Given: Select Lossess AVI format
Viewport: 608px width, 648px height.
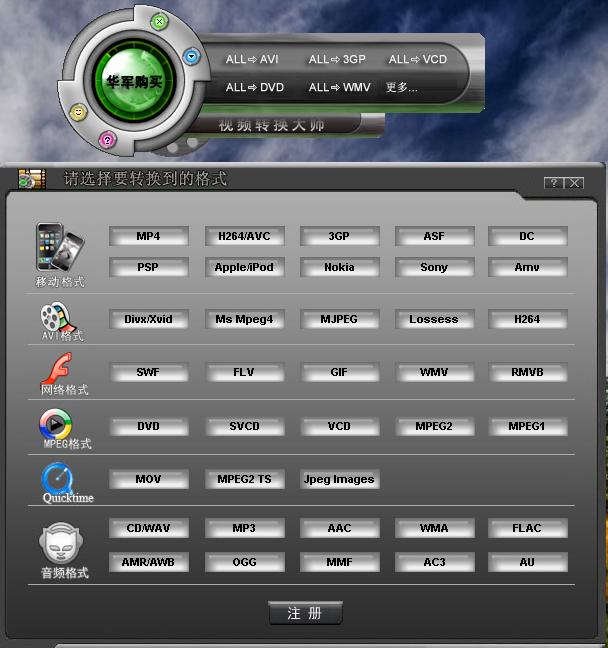Looking at the screenshot, I should coord(434,319).
